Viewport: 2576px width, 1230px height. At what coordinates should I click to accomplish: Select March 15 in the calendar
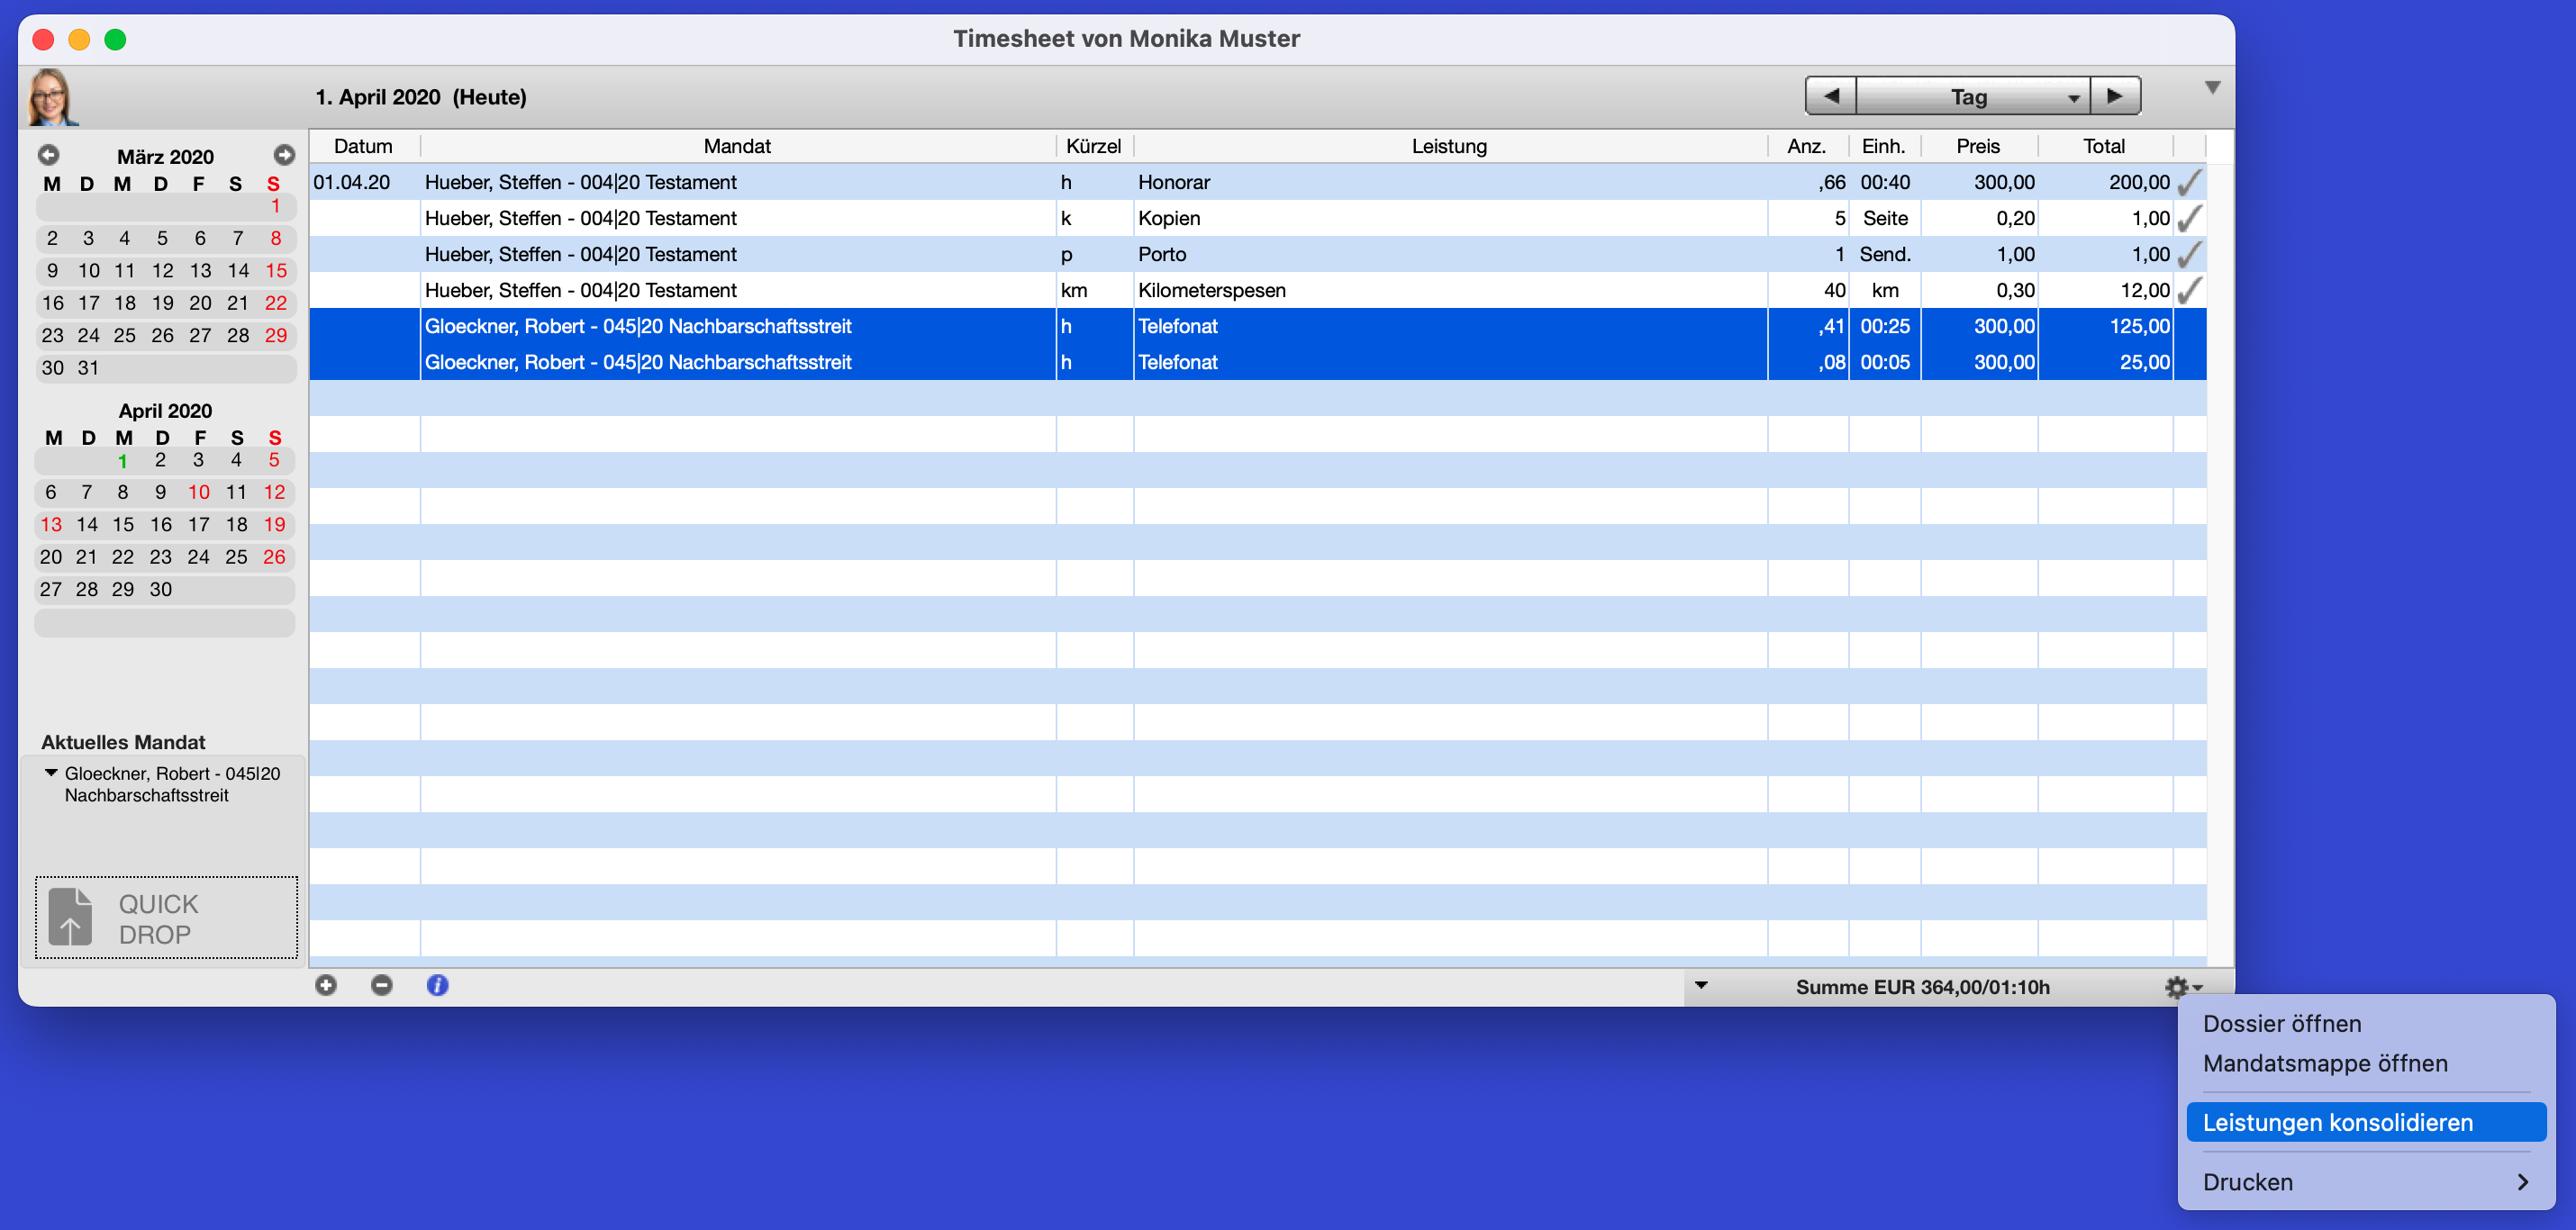pos(276,271)
